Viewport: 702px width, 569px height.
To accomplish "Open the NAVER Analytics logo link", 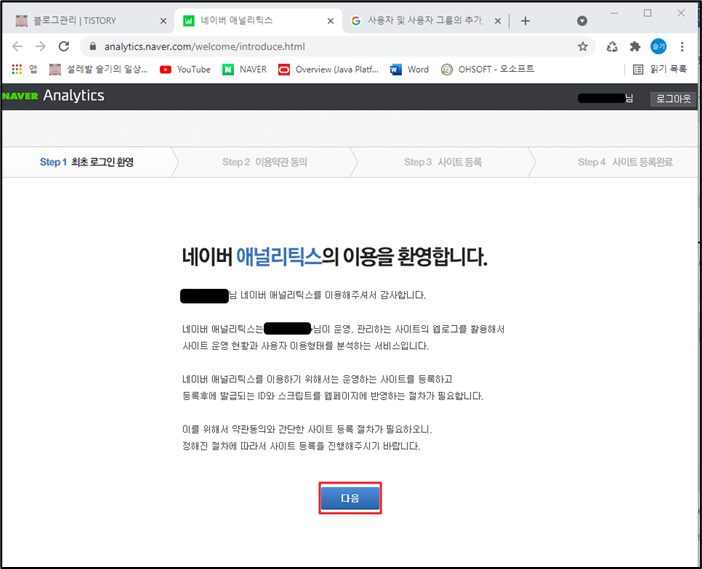I will [53, 95].
